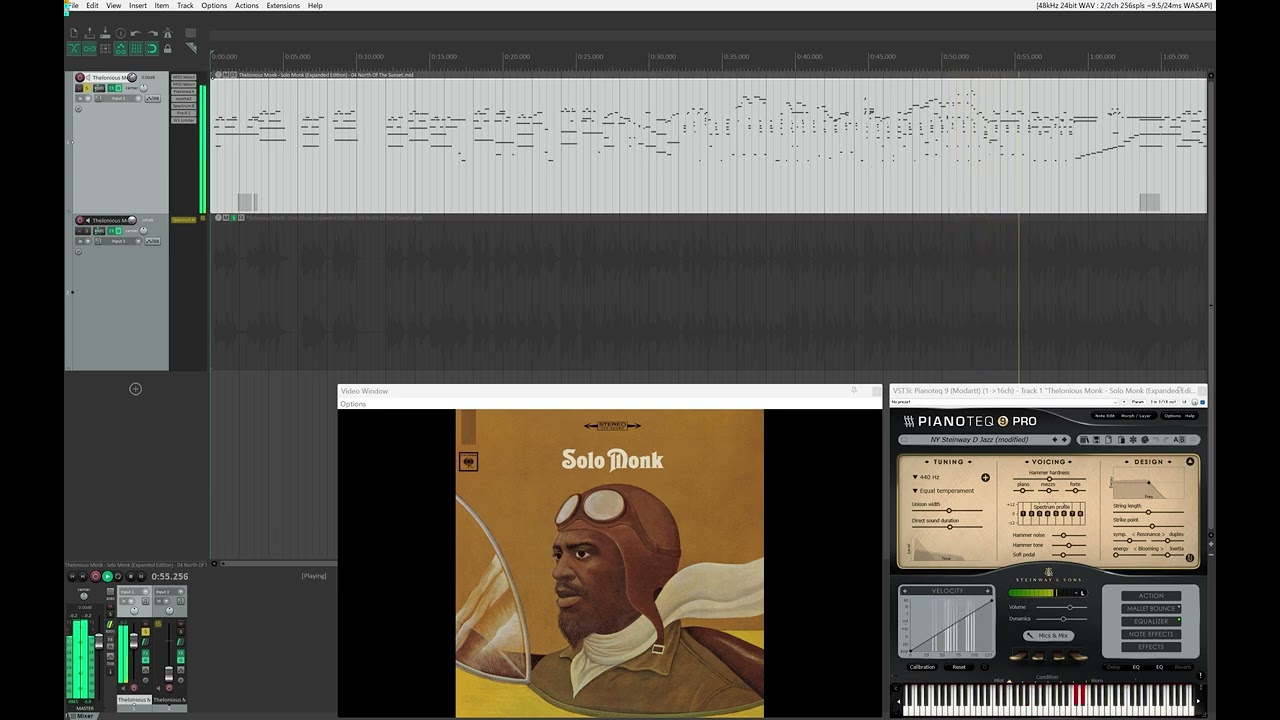1280x720 pixels.
Task: Open Pianoteq Help menu
Action: (x=1190, y=416)
